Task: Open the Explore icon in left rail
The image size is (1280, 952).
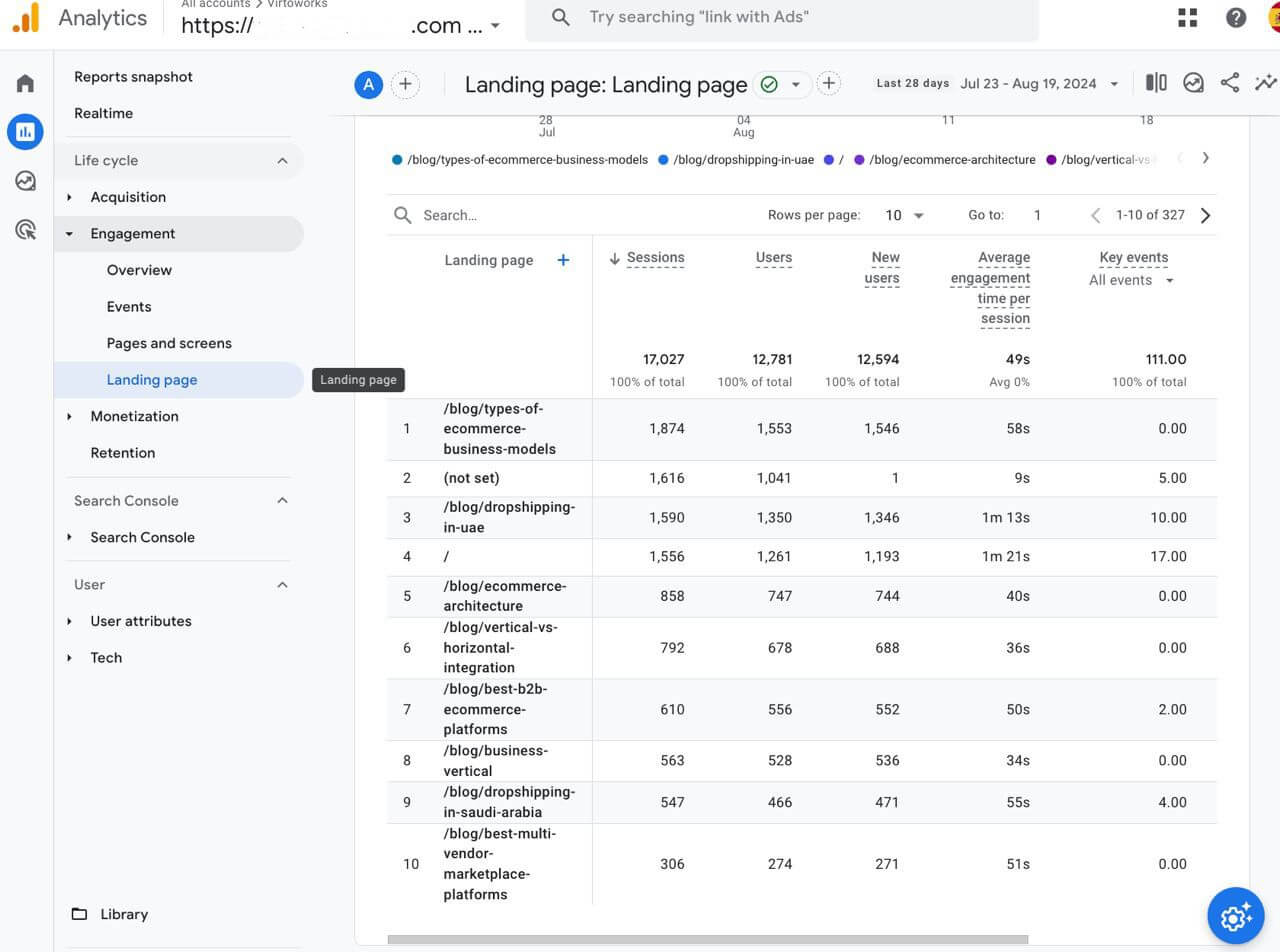Action: [25, 181]
